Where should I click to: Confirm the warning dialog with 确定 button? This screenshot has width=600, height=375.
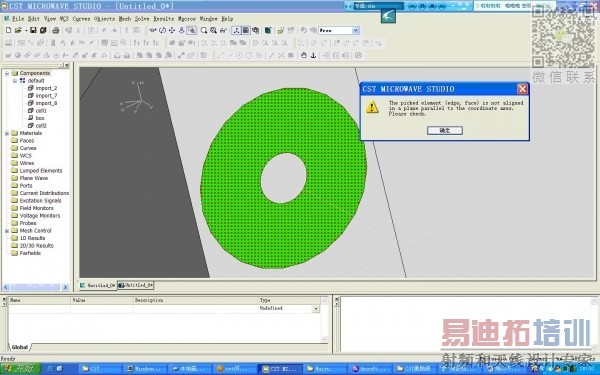tap(445, 130)
